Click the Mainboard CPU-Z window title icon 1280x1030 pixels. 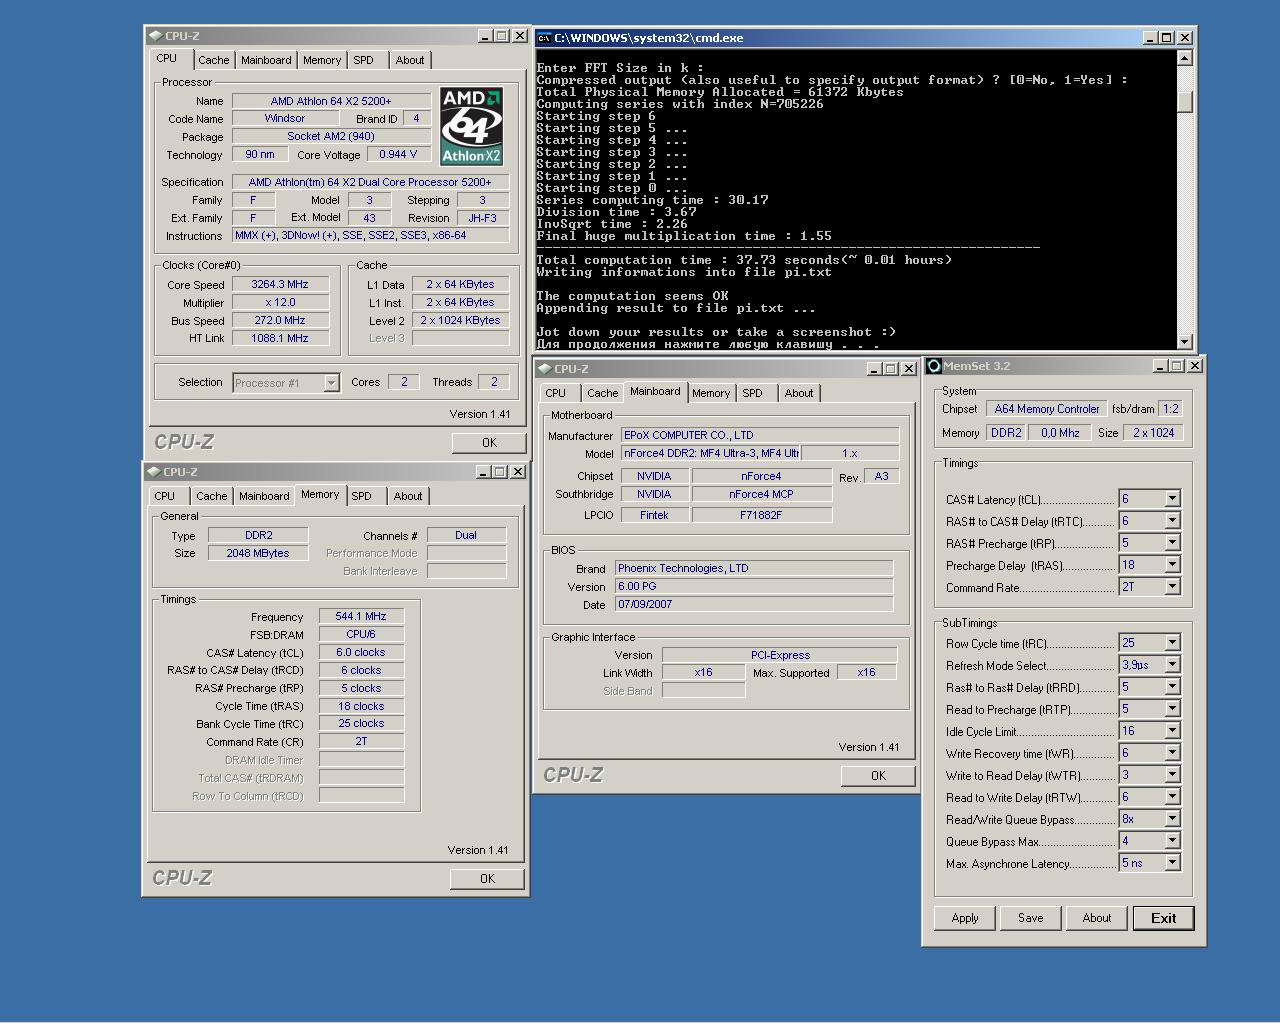click(x=544, y=369)
